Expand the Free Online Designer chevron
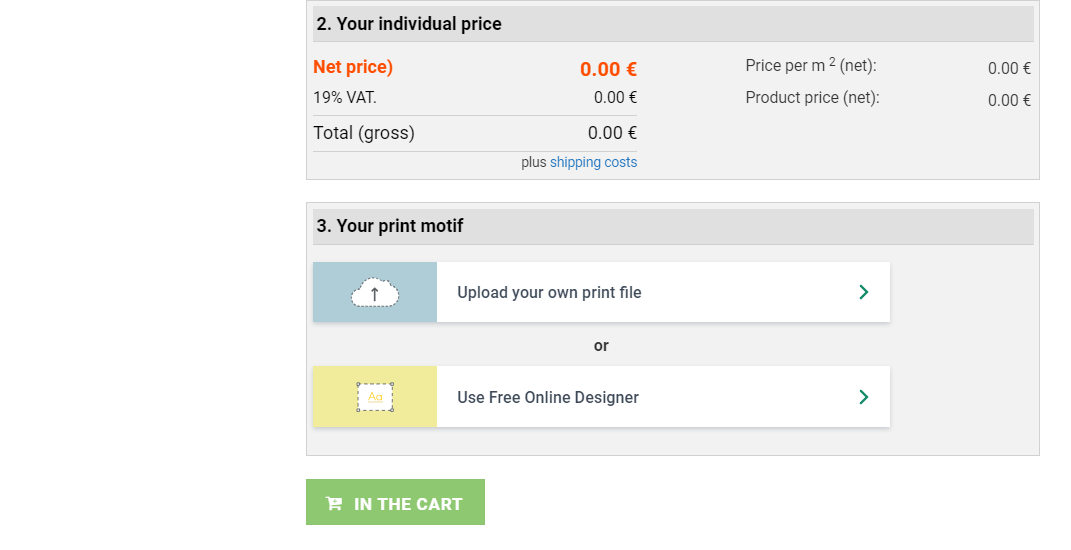Viewport: 1071px width, 550px height. [x=864, y=397]
